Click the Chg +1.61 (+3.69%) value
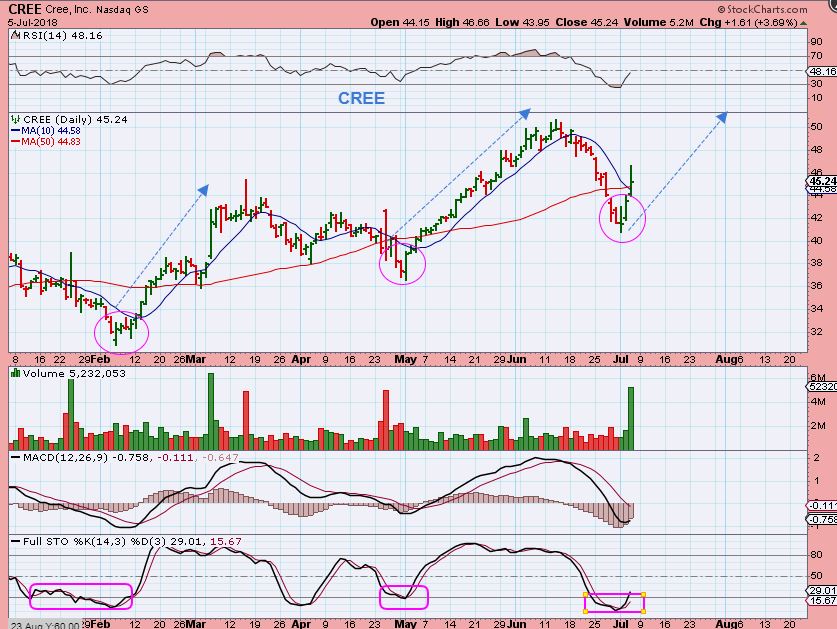Image resolution: width=837 pixels, height=629 pixels. pyautogui.click(x=749, y=22)
